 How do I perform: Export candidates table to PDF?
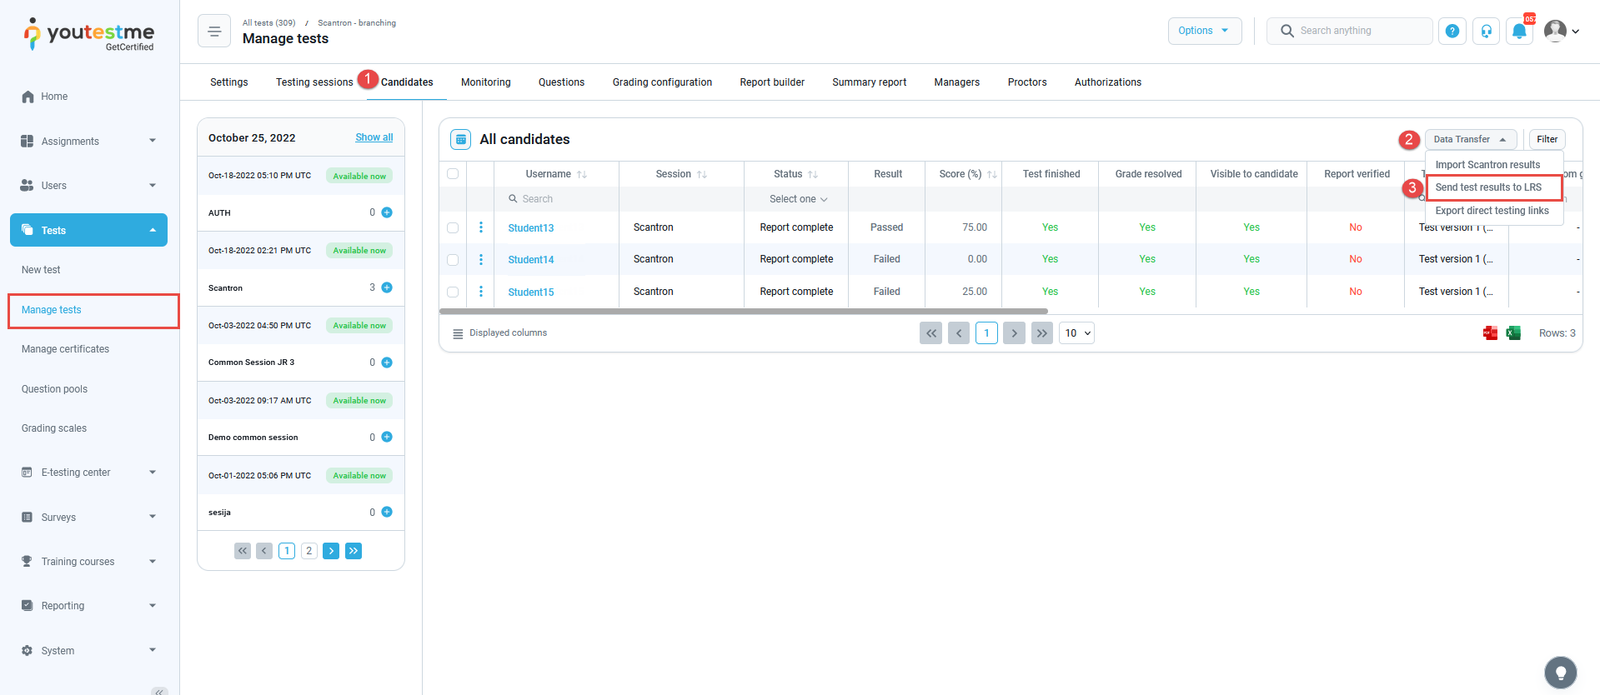(1490, 333)
